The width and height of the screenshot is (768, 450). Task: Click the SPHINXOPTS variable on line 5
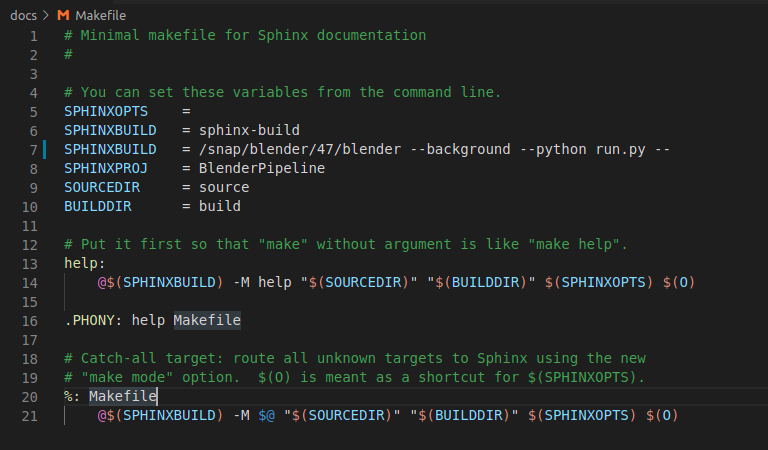click(x=106, y=111)
